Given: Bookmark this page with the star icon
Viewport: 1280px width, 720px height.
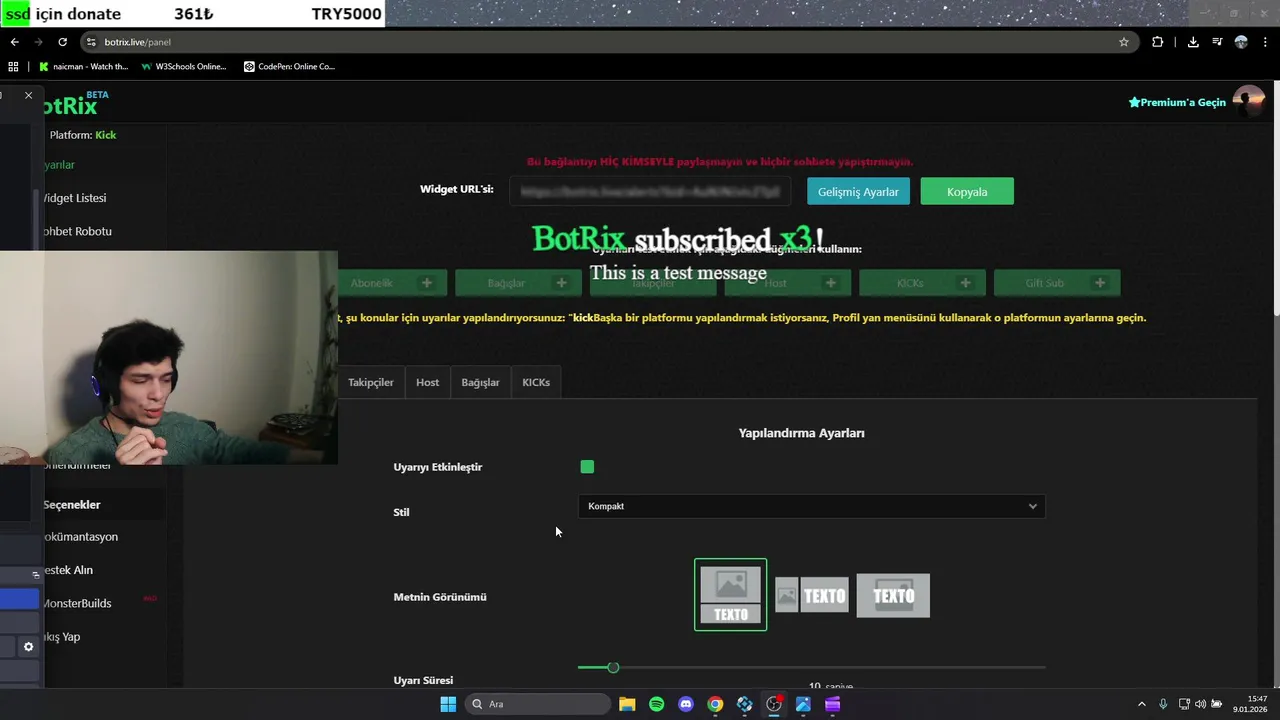Looking at the screenshot, I should 1123,42.
